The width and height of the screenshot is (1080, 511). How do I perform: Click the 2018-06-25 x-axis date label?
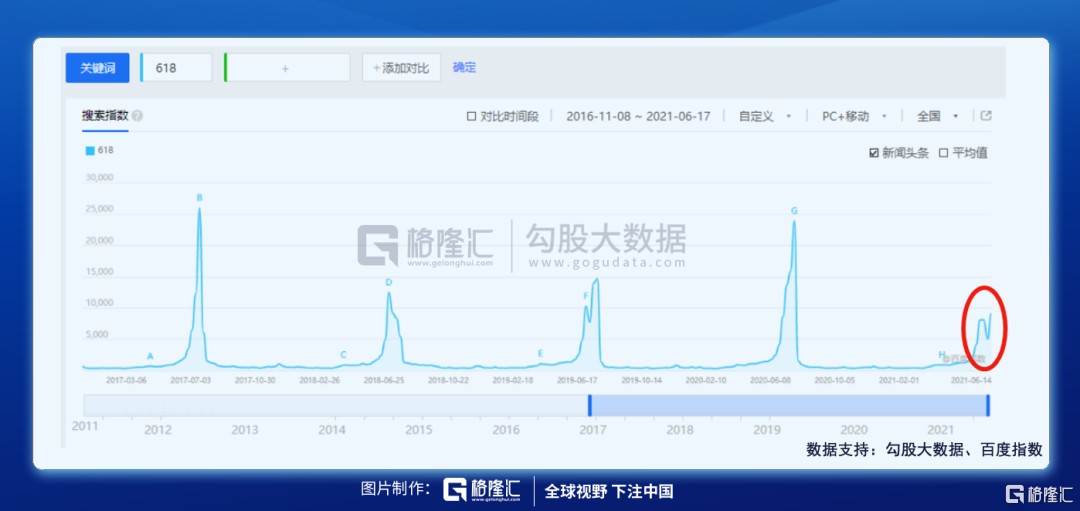click(384, 379)
